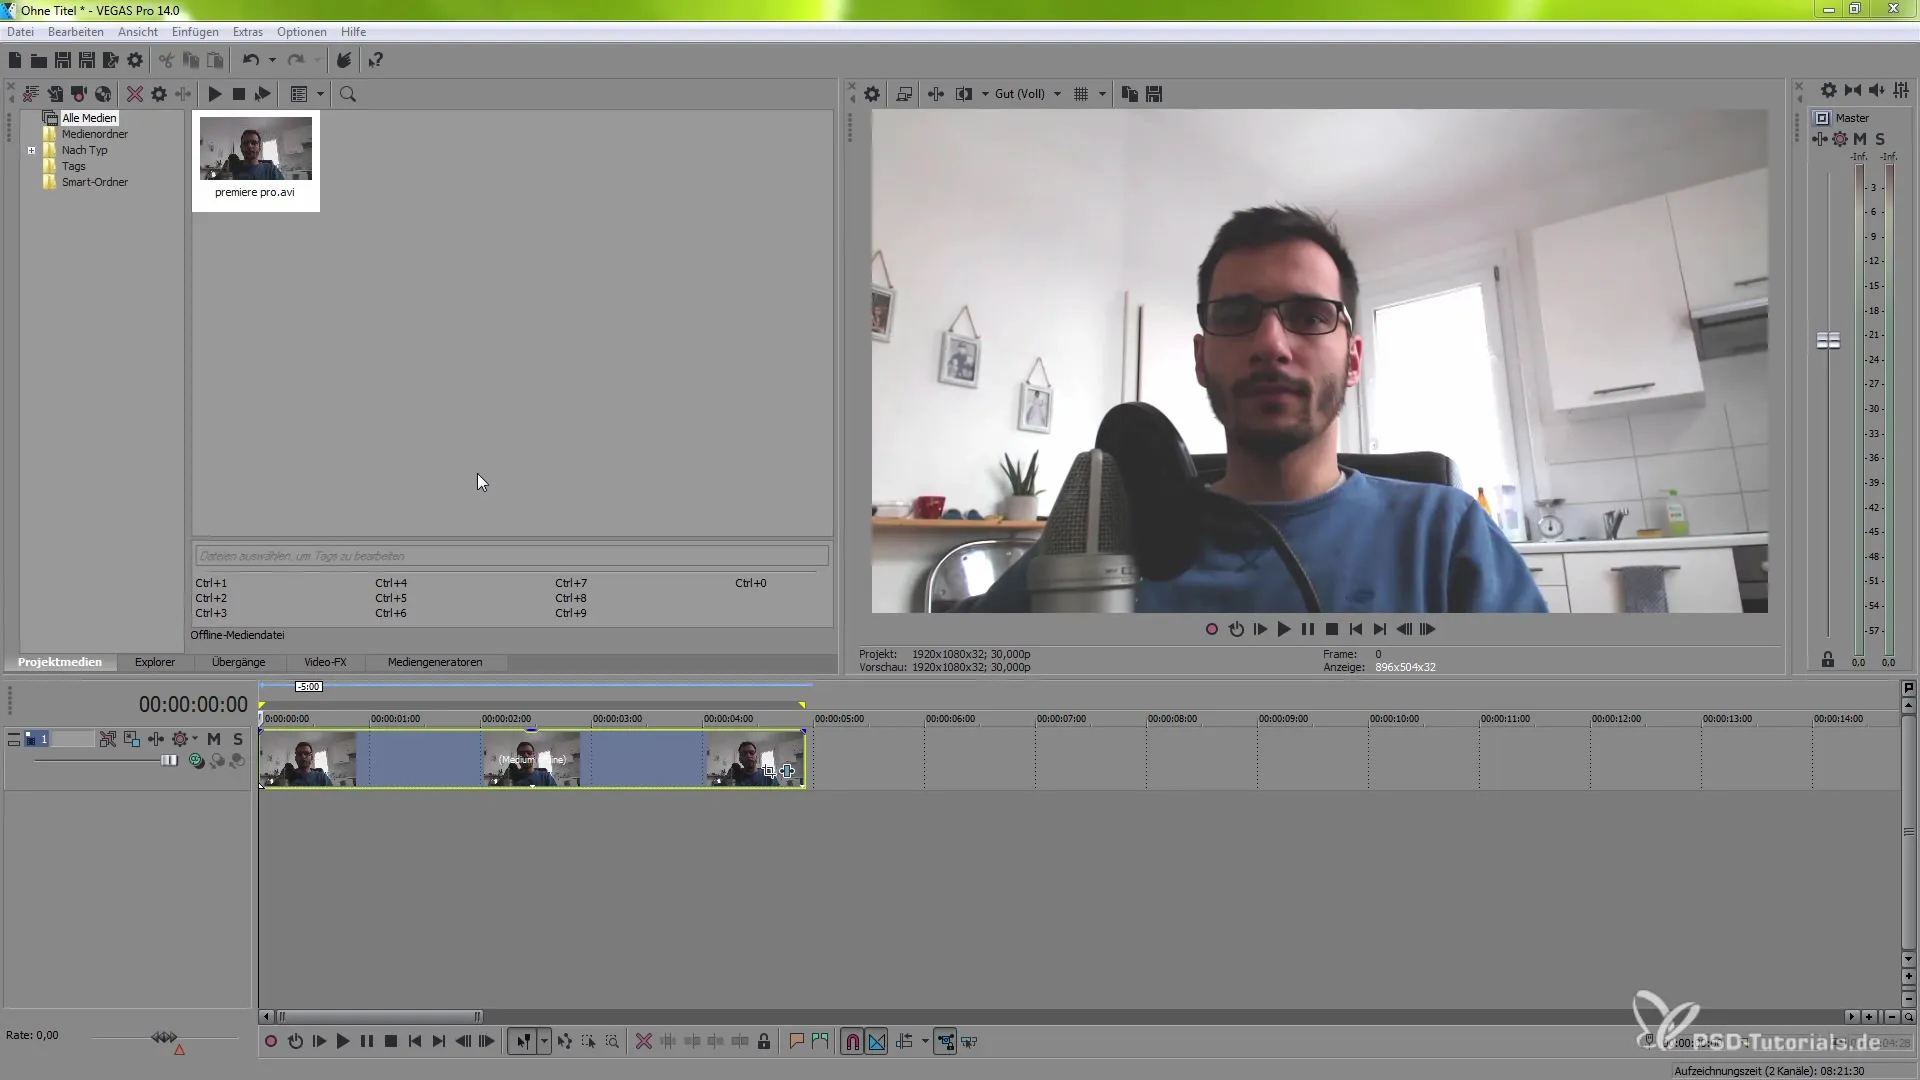The width and height of the screenshot is (1920, 1080).
Task: Click the Cut scissors icon
Action: click(166, 61)
